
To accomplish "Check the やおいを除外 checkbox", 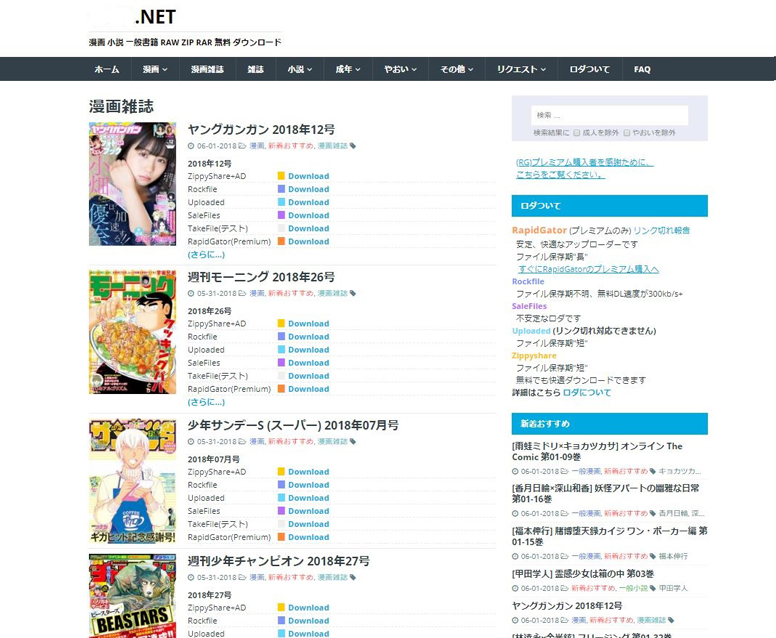I will click(x=627, y=133).
